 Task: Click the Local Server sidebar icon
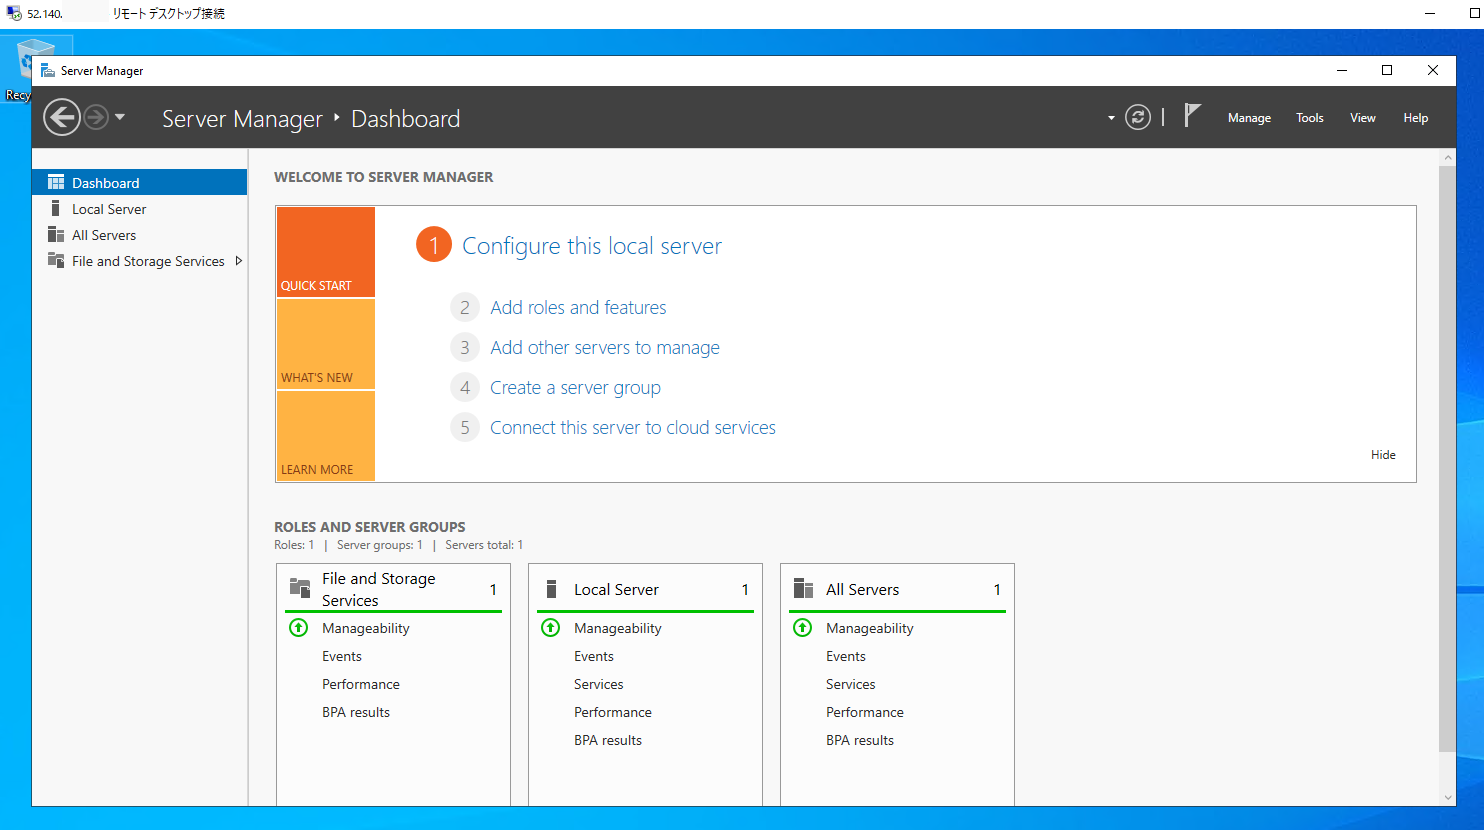tap(56, 208)
